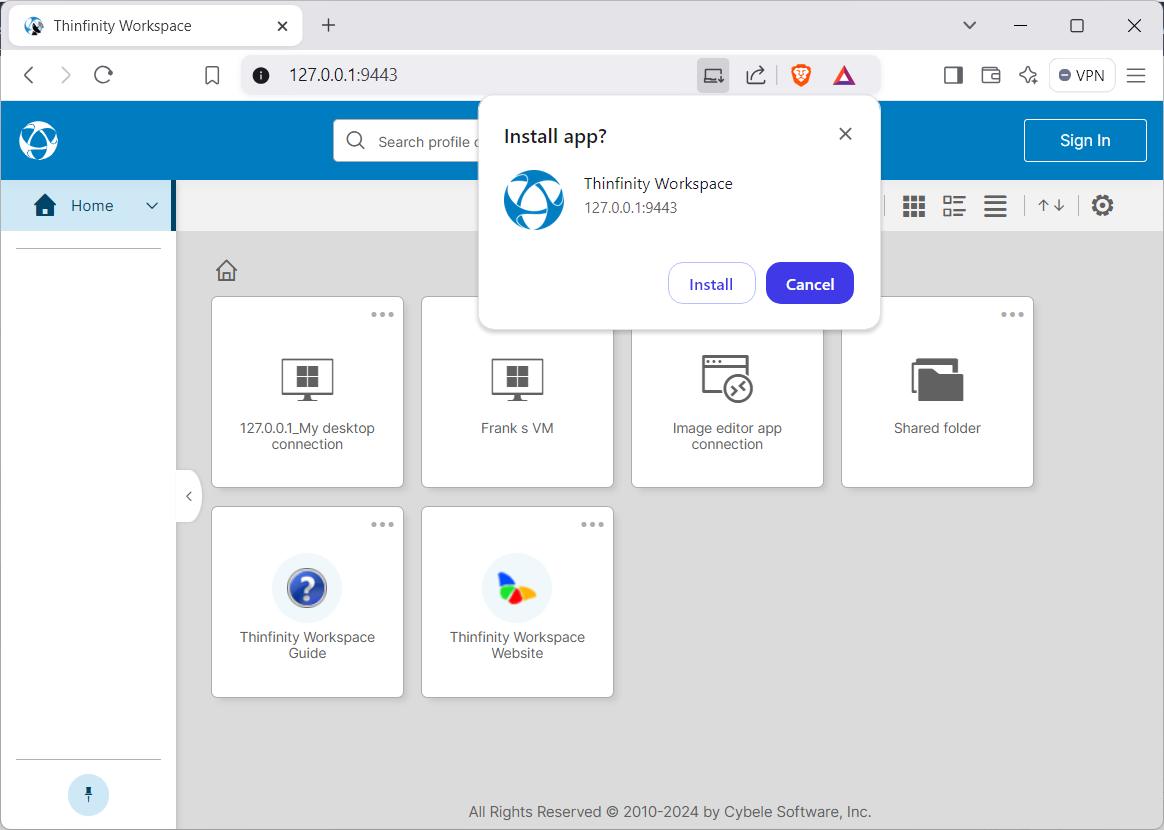This screenshot has width=1164, height=830.
Task: Click the Install button in the dialog
Action: coord(711,284)
